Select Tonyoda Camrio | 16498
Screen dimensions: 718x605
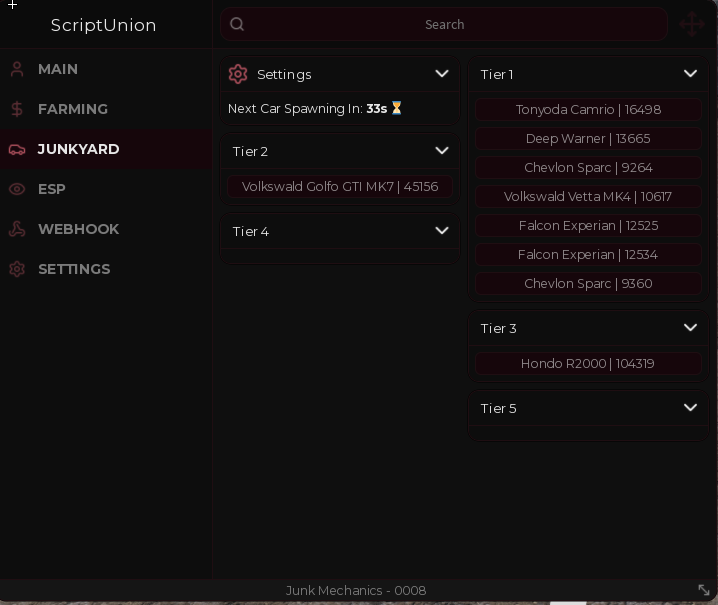[588, 109]
